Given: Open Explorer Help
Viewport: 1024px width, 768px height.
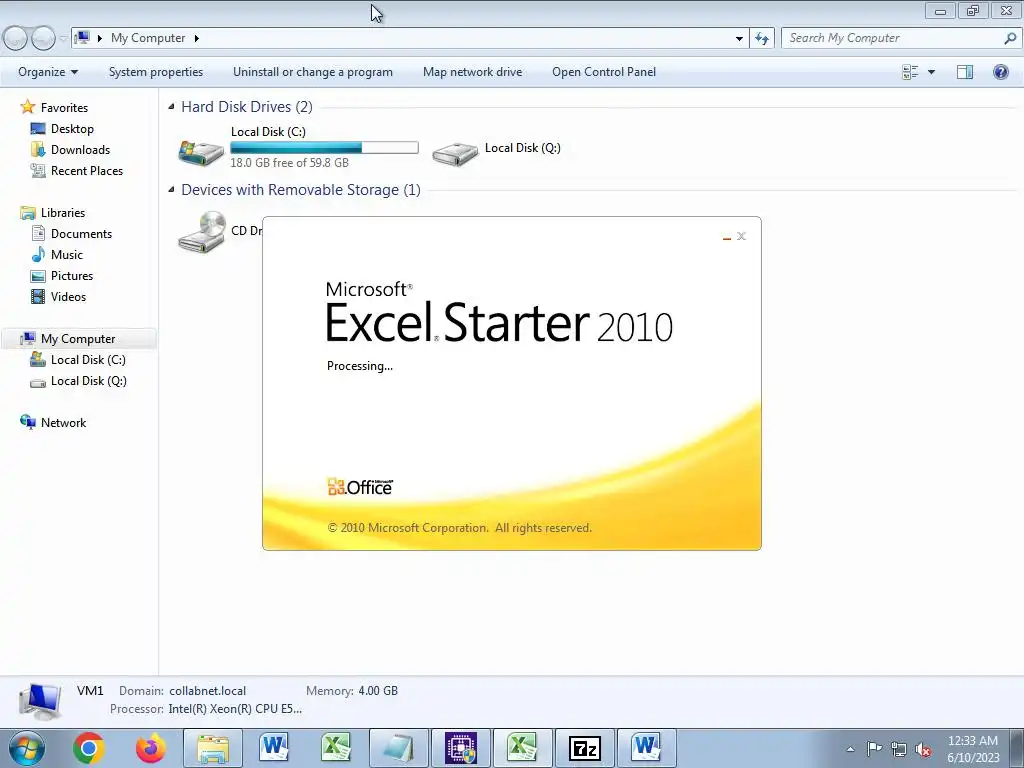Looking at the screenshot, I should (x=1000, y=72).
